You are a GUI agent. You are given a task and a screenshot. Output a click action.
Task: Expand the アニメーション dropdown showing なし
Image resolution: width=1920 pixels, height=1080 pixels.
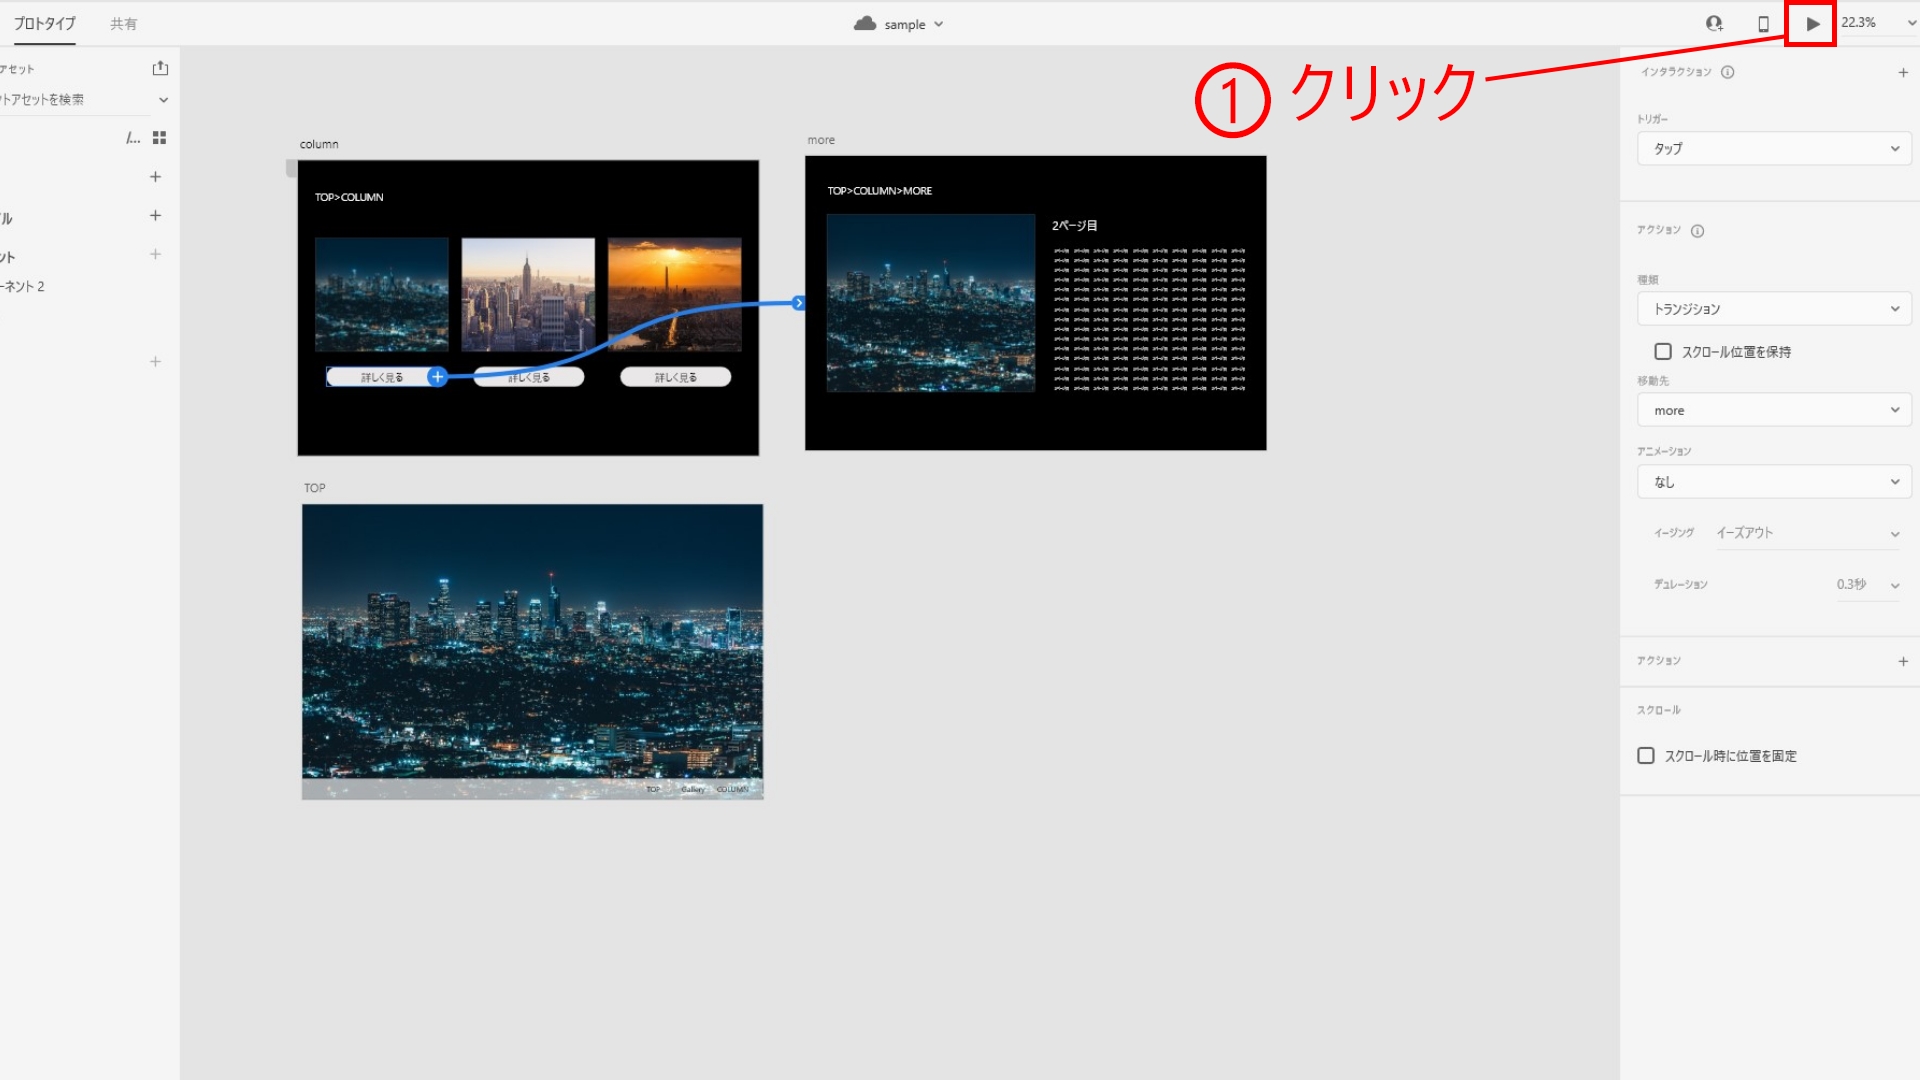pyautogui.click(x=1773, y=481)
